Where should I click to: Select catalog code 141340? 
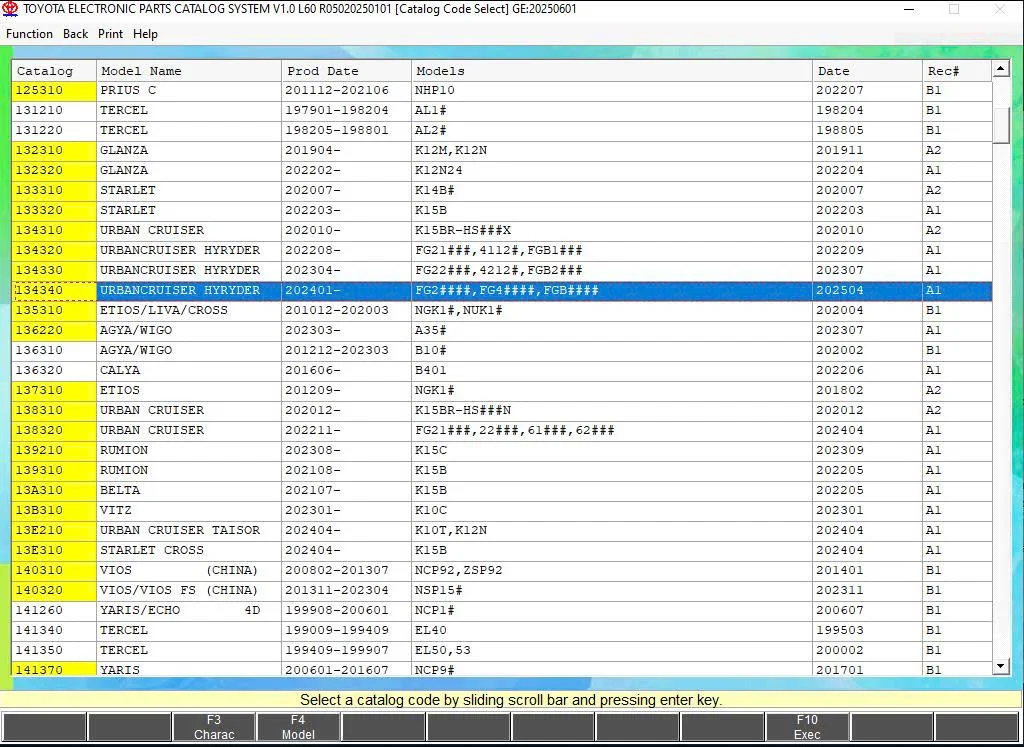pyautogui.click(x=54, y=630)
